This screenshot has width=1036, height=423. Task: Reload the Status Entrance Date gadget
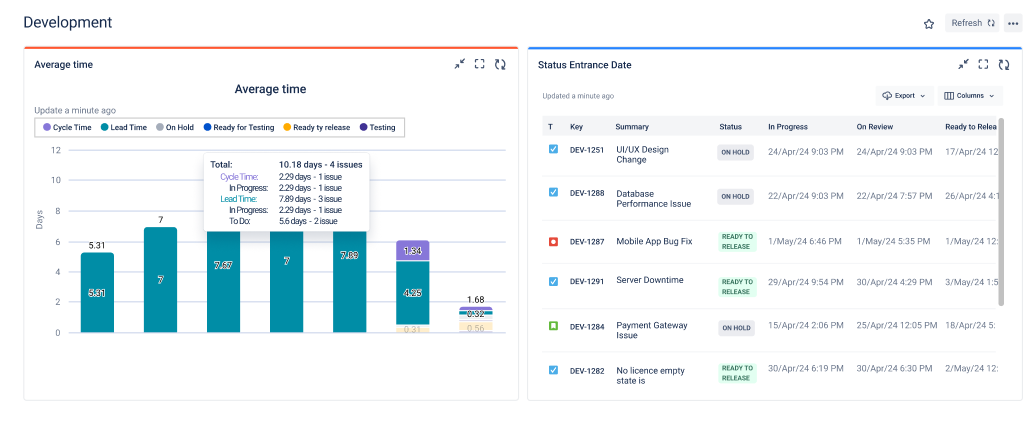[x=1004, y=64]
